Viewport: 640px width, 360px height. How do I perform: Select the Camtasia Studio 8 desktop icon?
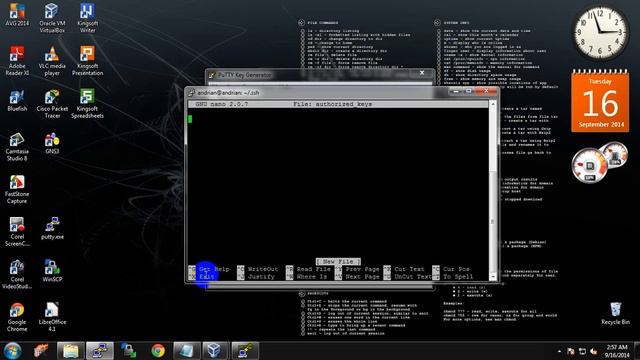(17, 147)
